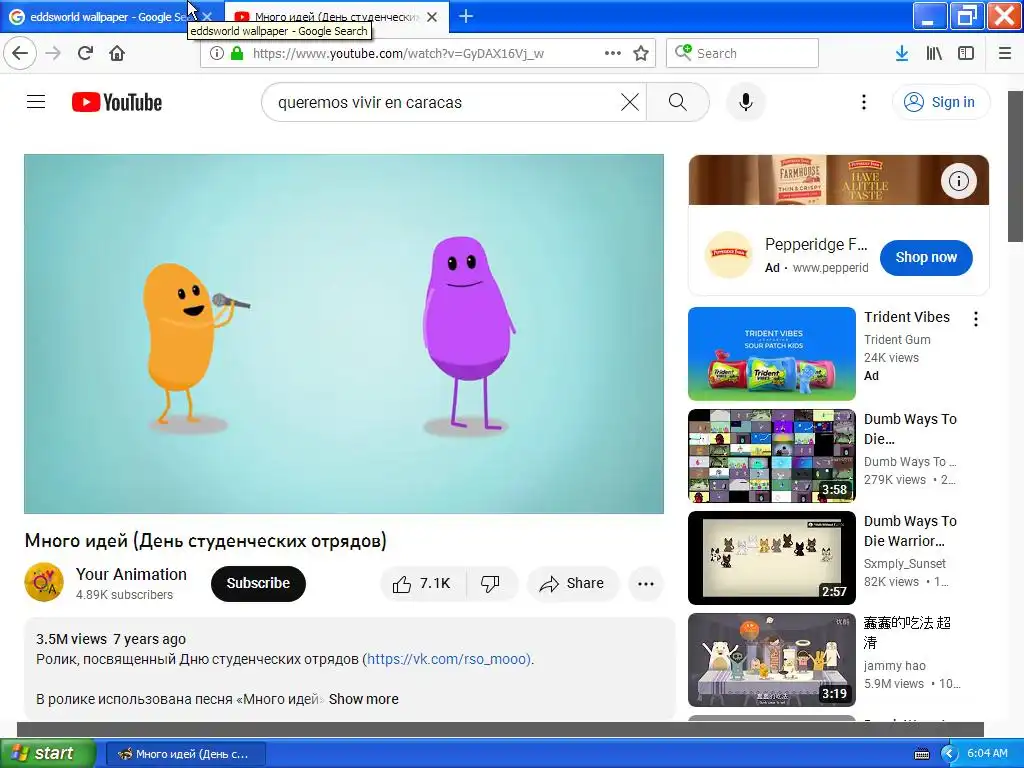Open the vk.com/rso_mooo link
This screenshot has width=1024, height=768.
pos(448,659)
